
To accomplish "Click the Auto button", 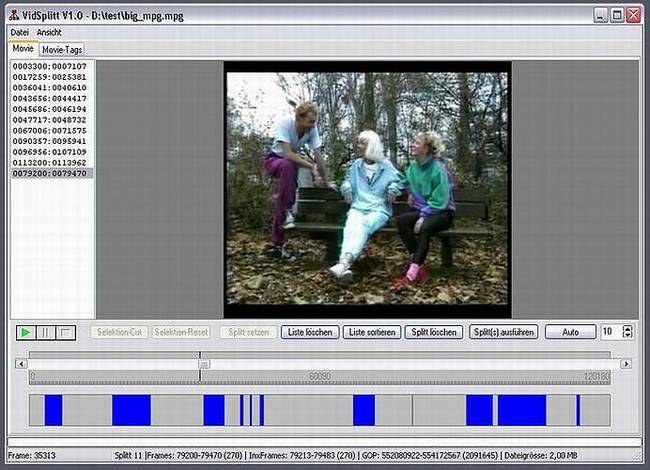I will click(570, 332).
